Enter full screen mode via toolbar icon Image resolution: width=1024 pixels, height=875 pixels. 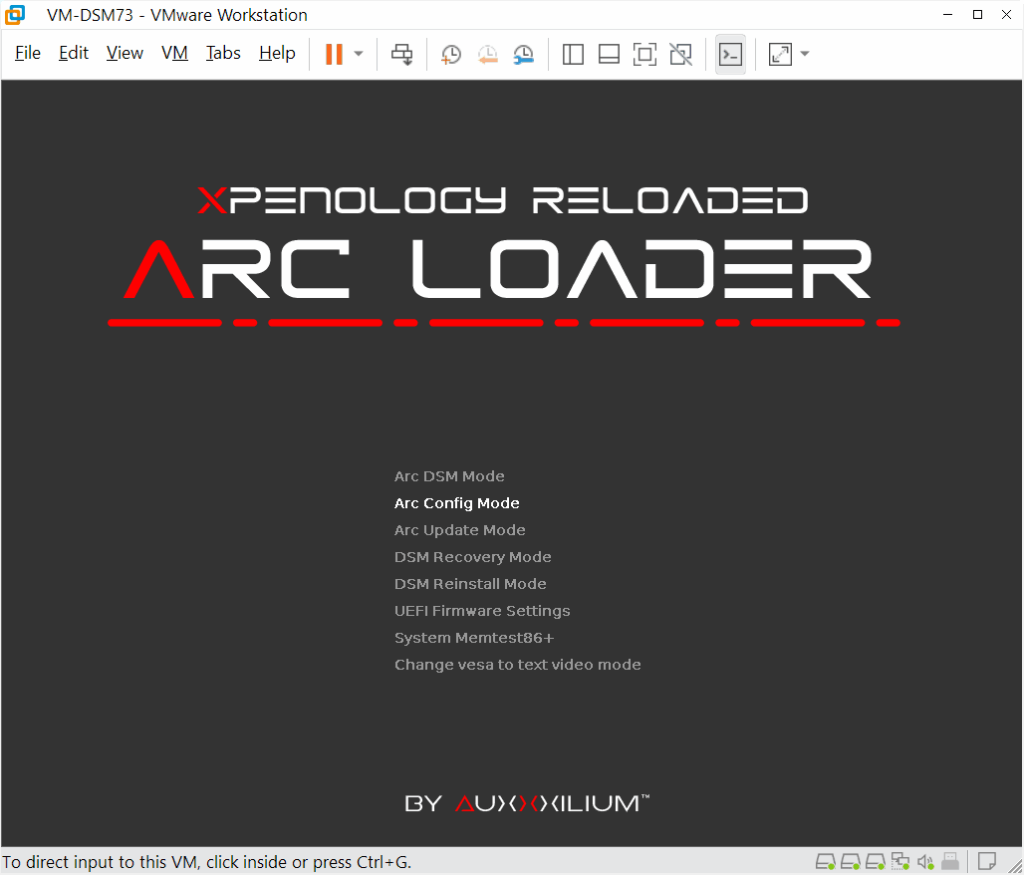point(645,54)
